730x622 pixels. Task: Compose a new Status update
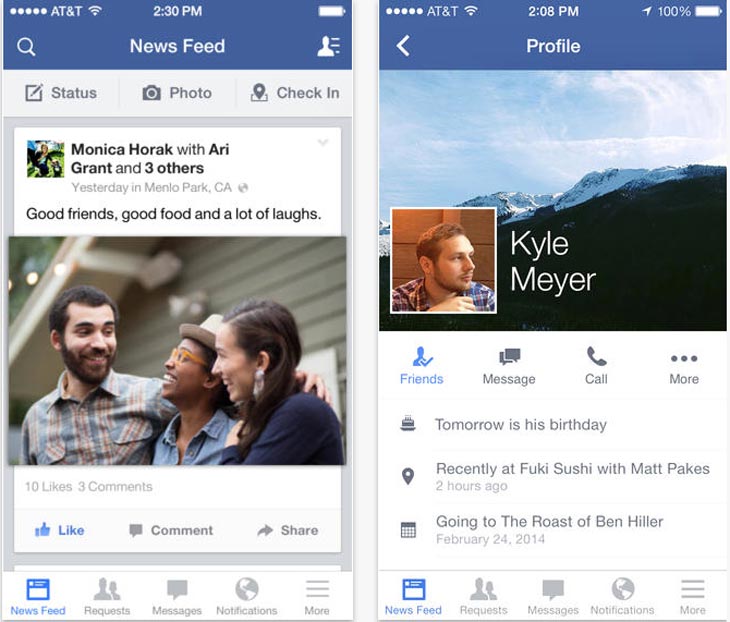tap(61, 93)
